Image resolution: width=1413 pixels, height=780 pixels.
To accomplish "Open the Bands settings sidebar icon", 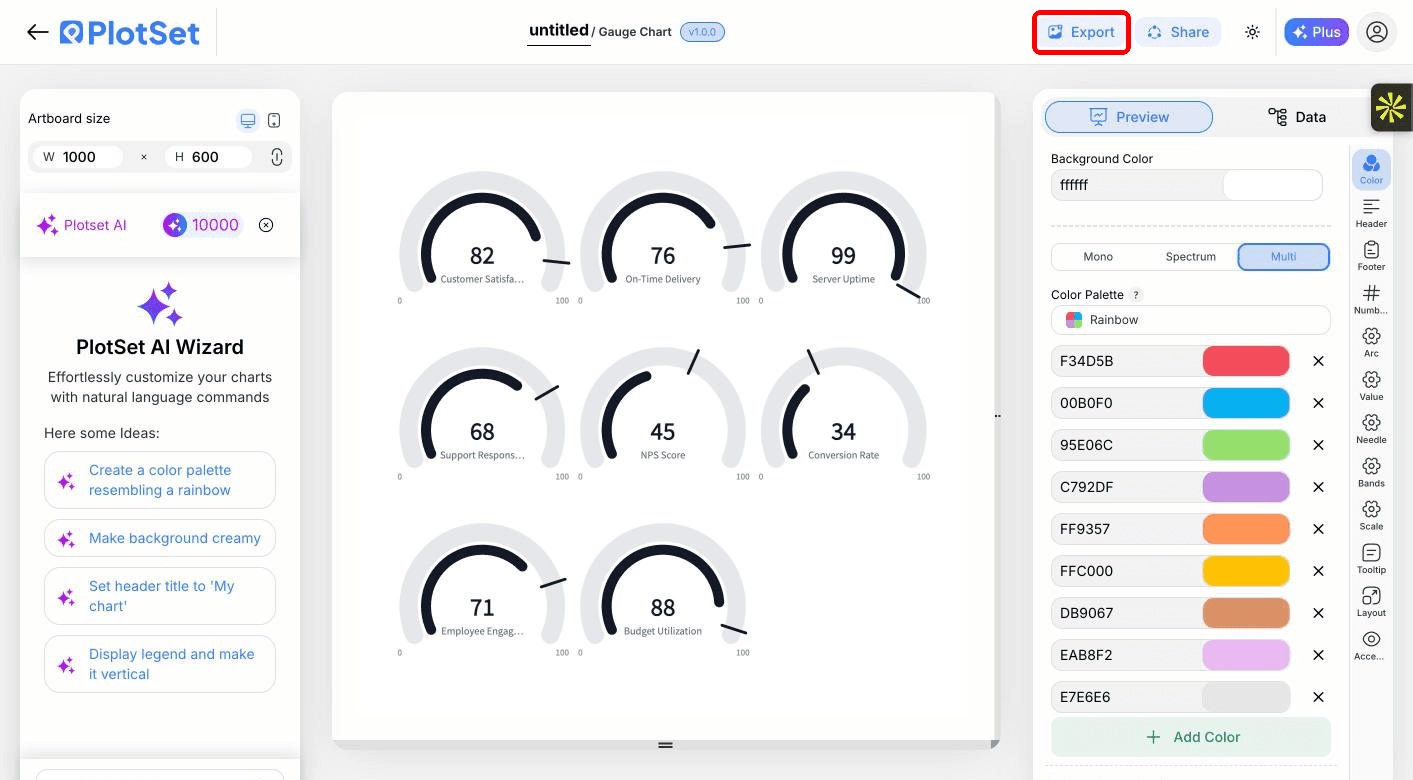I will (x=1371, y=471).
